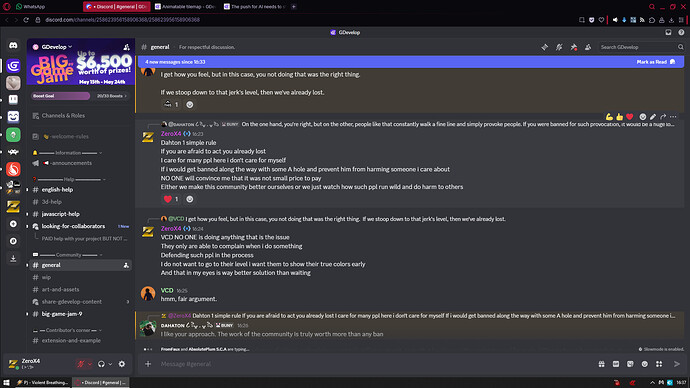Open notification settings bell in header
Image resolution: width=690 pixels, height=388 pixels.
tap(559, 47)
